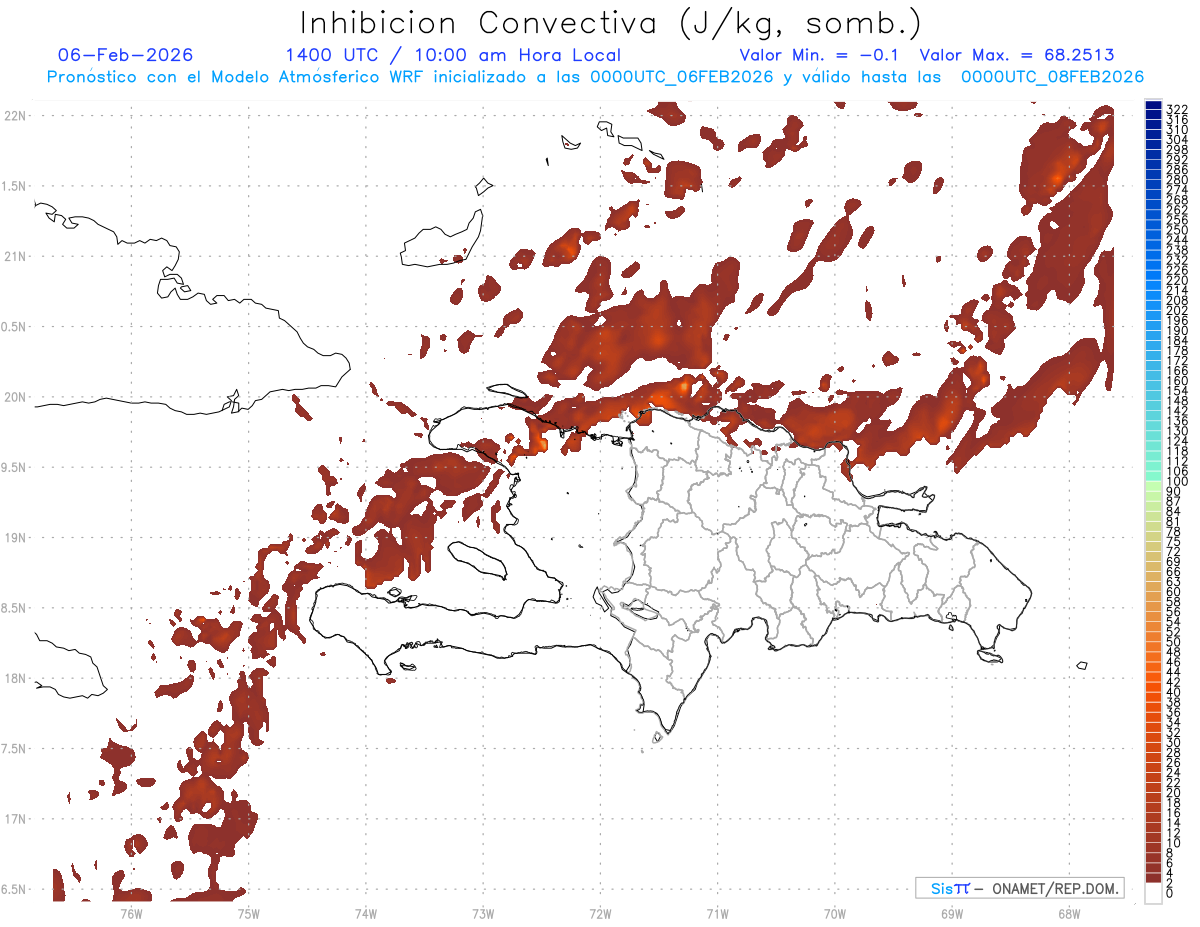Viewport: 1200px width, 927px height.
Task: Click the 18N latitude label
Action: tap(14, 678)
